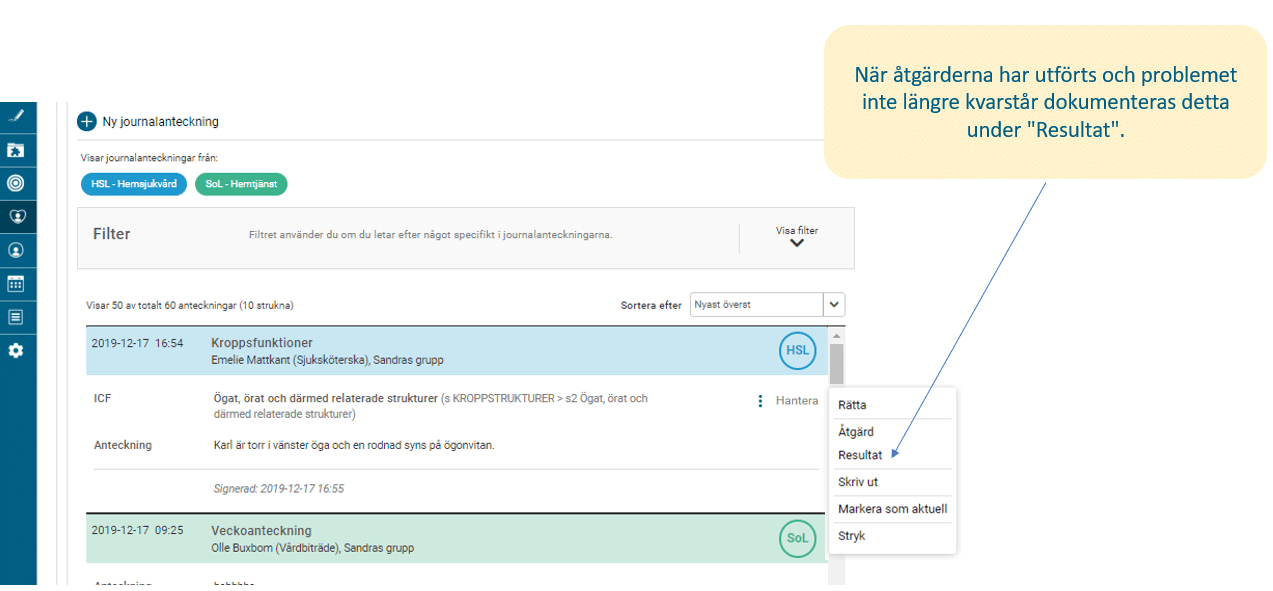Viewport: 1273px width, 591px height.
Task: Toggle the HSL - Hemsjukvård filter chip
Action: [x=134, y=184]
